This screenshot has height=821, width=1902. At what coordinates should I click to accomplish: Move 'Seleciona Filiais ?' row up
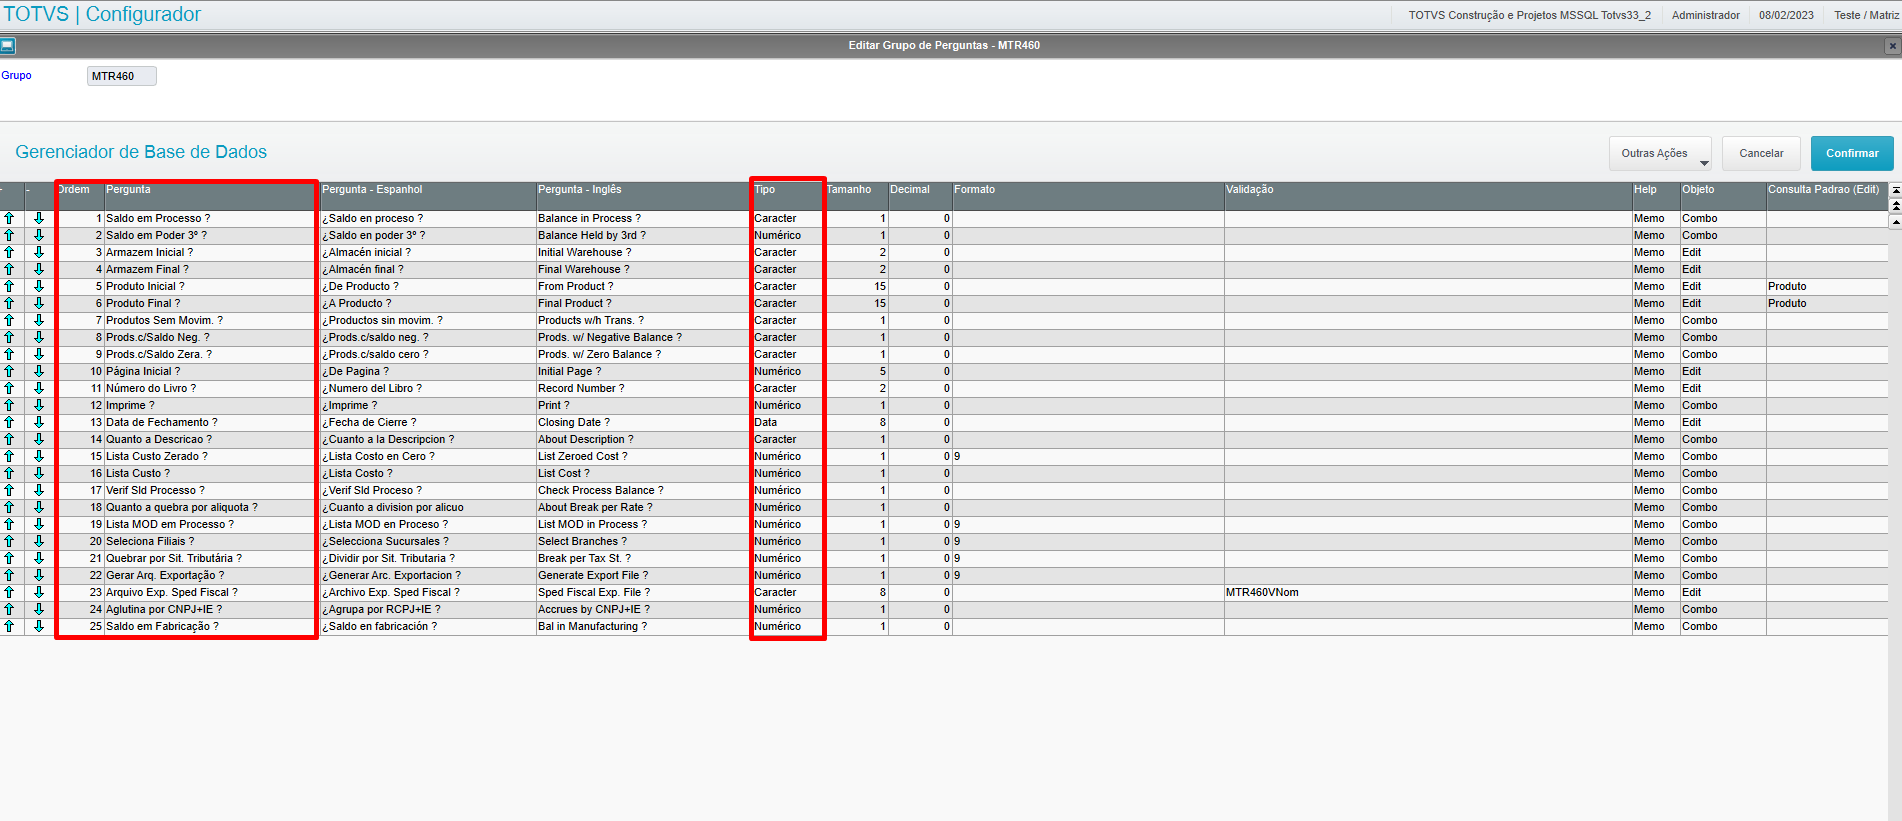click(x=9, y=541)
